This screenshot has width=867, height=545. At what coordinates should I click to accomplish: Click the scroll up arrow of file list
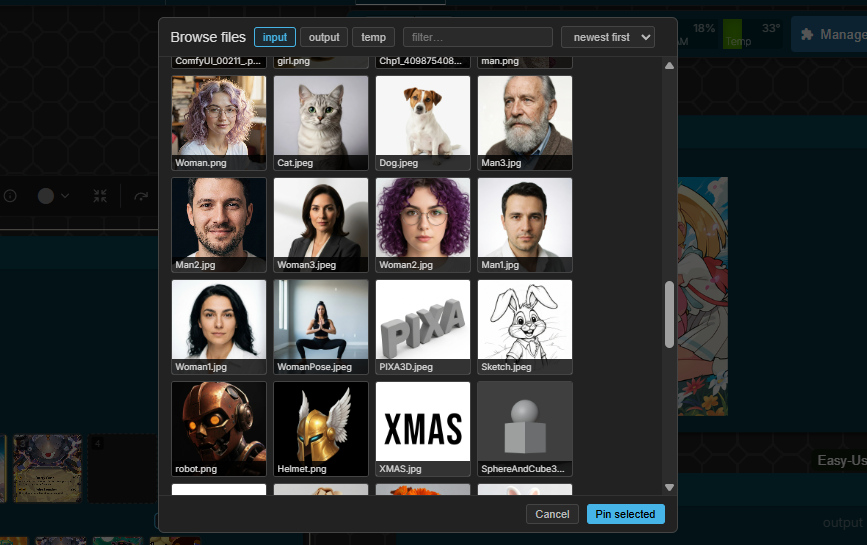pyautogui.click(x=669, y=66)
